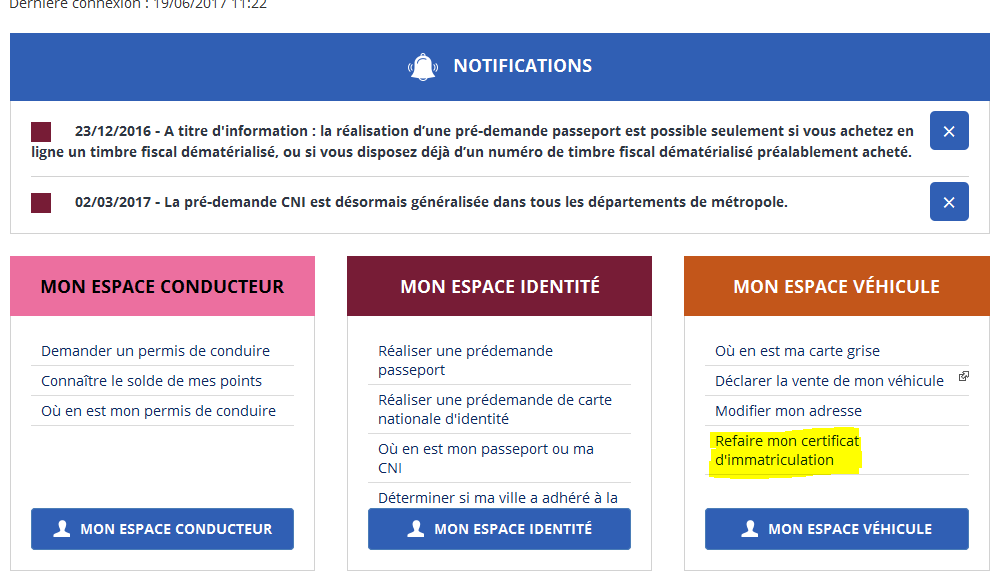Open Où en est ma carte grise
This screenshot has height=579, width=999.
tap(797, 351)
